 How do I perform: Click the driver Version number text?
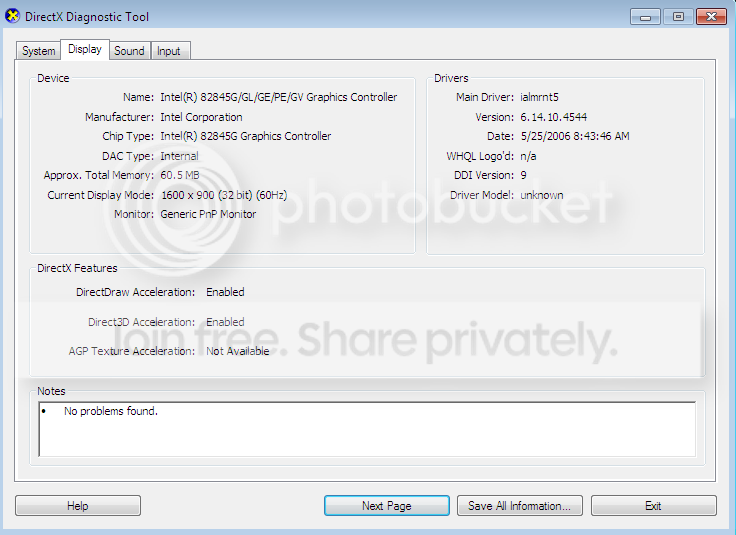554,117
